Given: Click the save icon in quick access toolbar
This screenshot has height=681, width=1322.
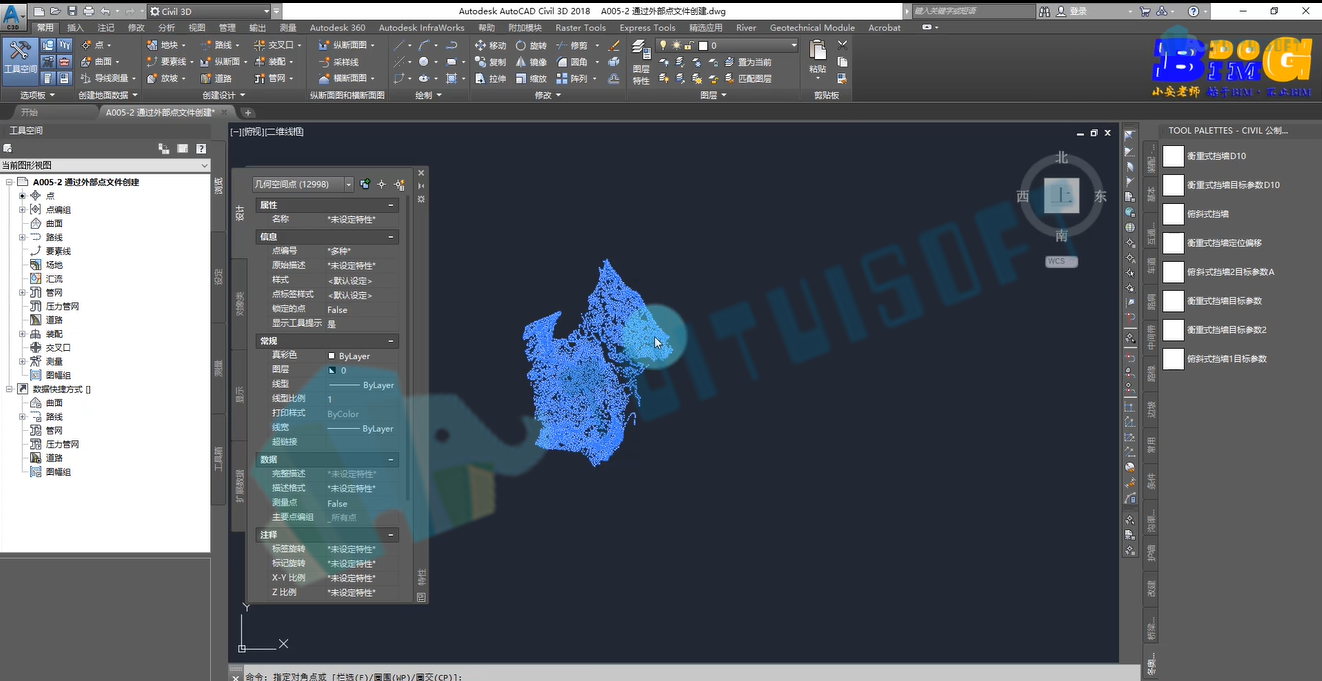Looking at the screenshot, I should [72, 11].
